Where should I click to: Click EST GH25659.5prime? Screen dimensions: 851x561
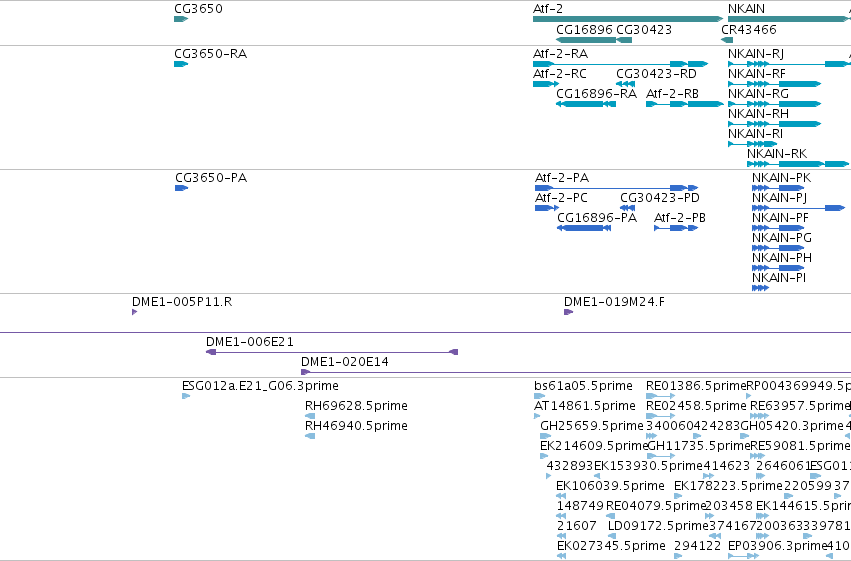[x=545, y=437]
